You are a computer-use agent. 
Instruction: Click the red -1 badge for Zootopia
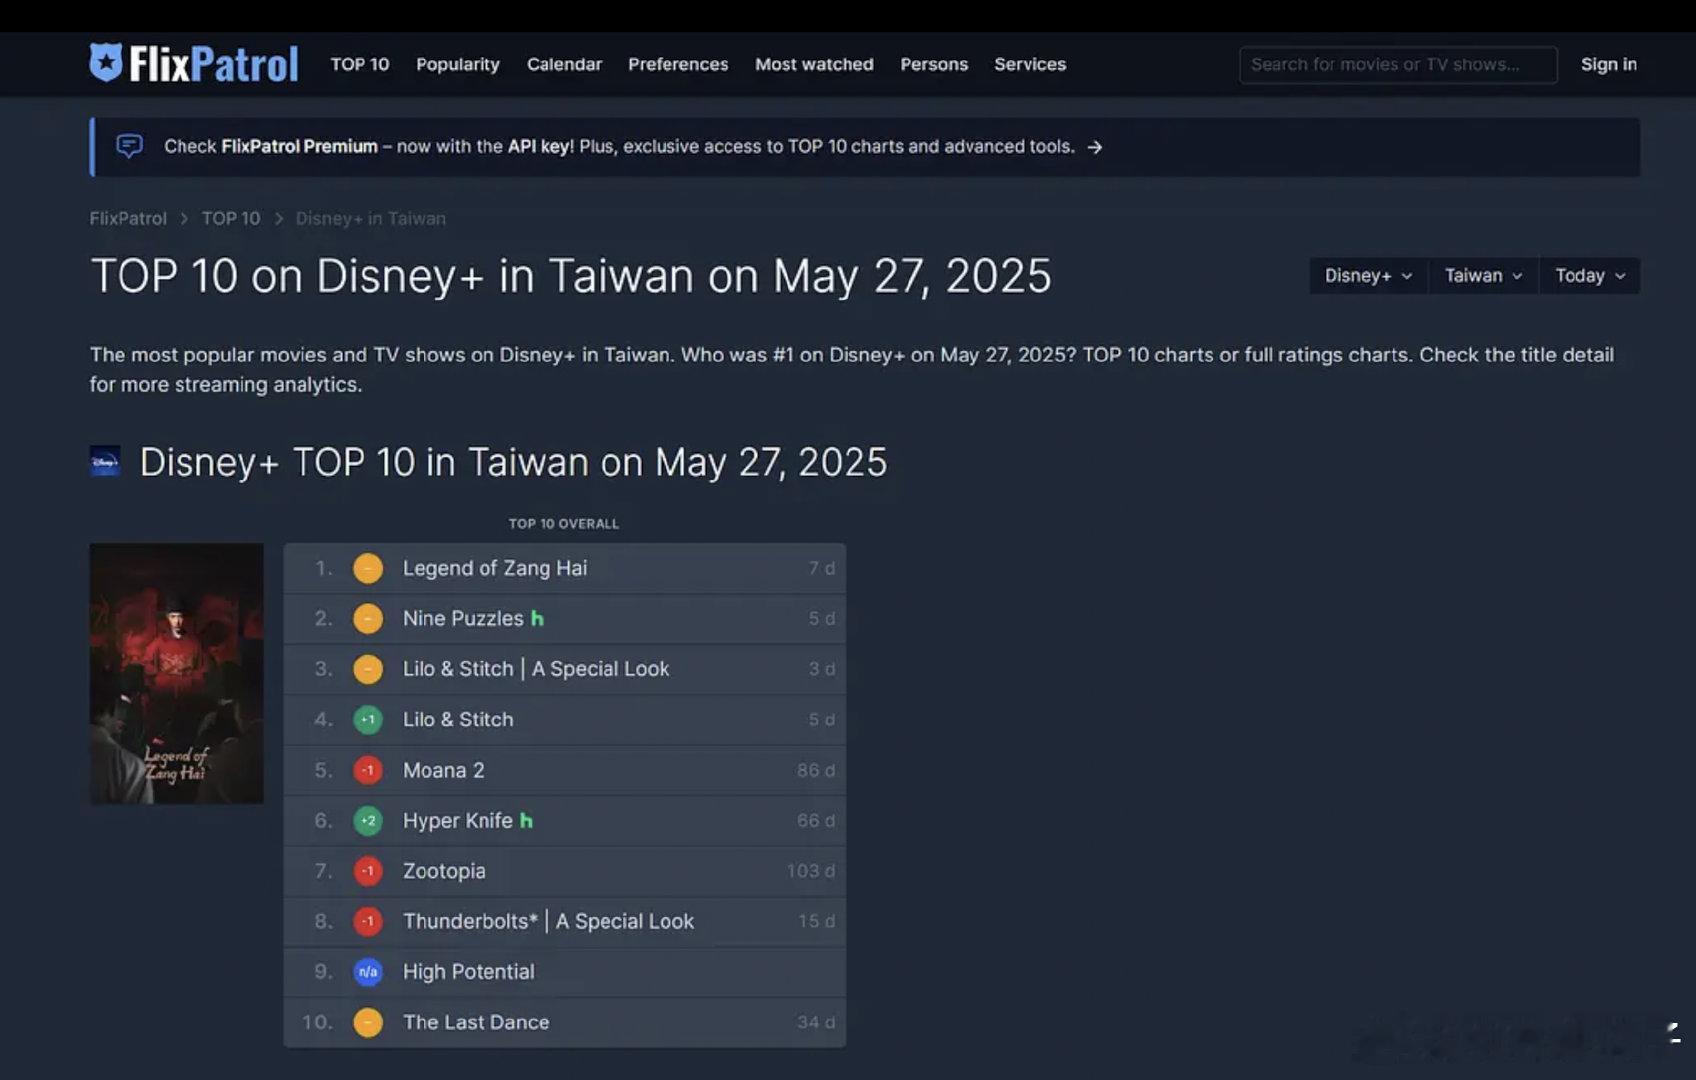[x=368, y=871]
